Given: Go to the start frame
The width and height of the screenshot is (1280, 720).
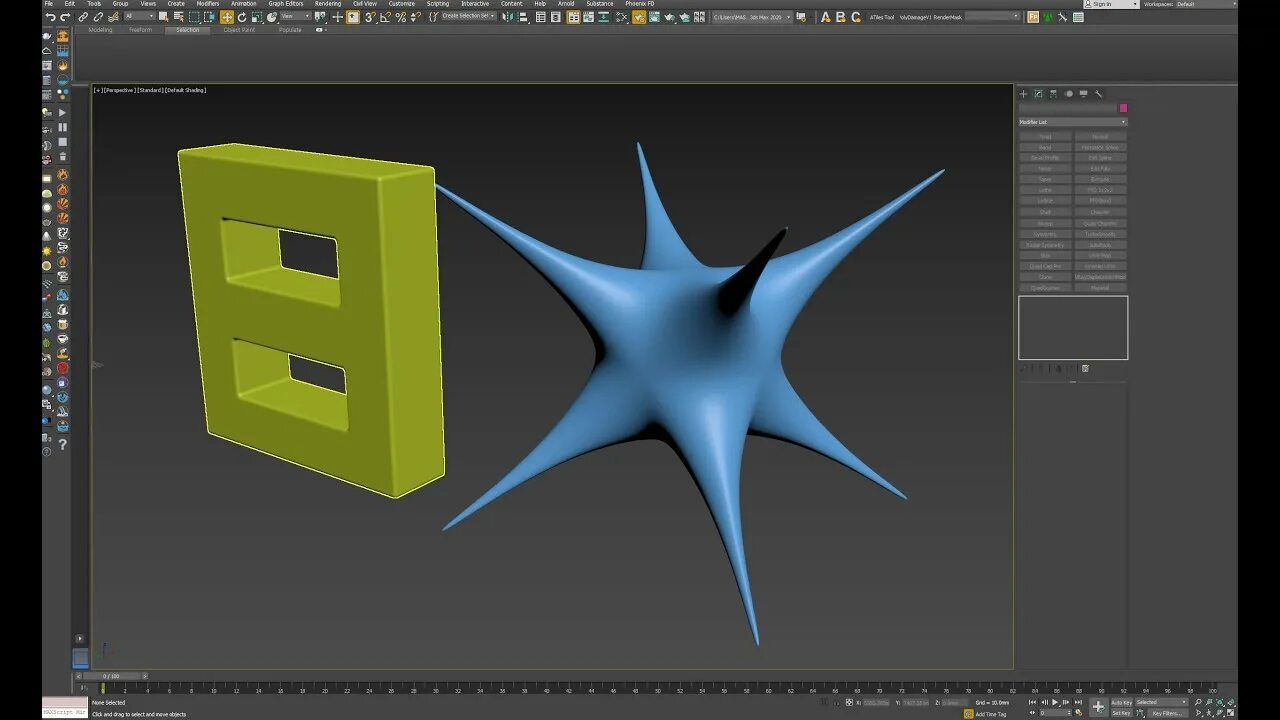Looking at the screenshot, I should pyautogui.click(x=1033, y=703).
